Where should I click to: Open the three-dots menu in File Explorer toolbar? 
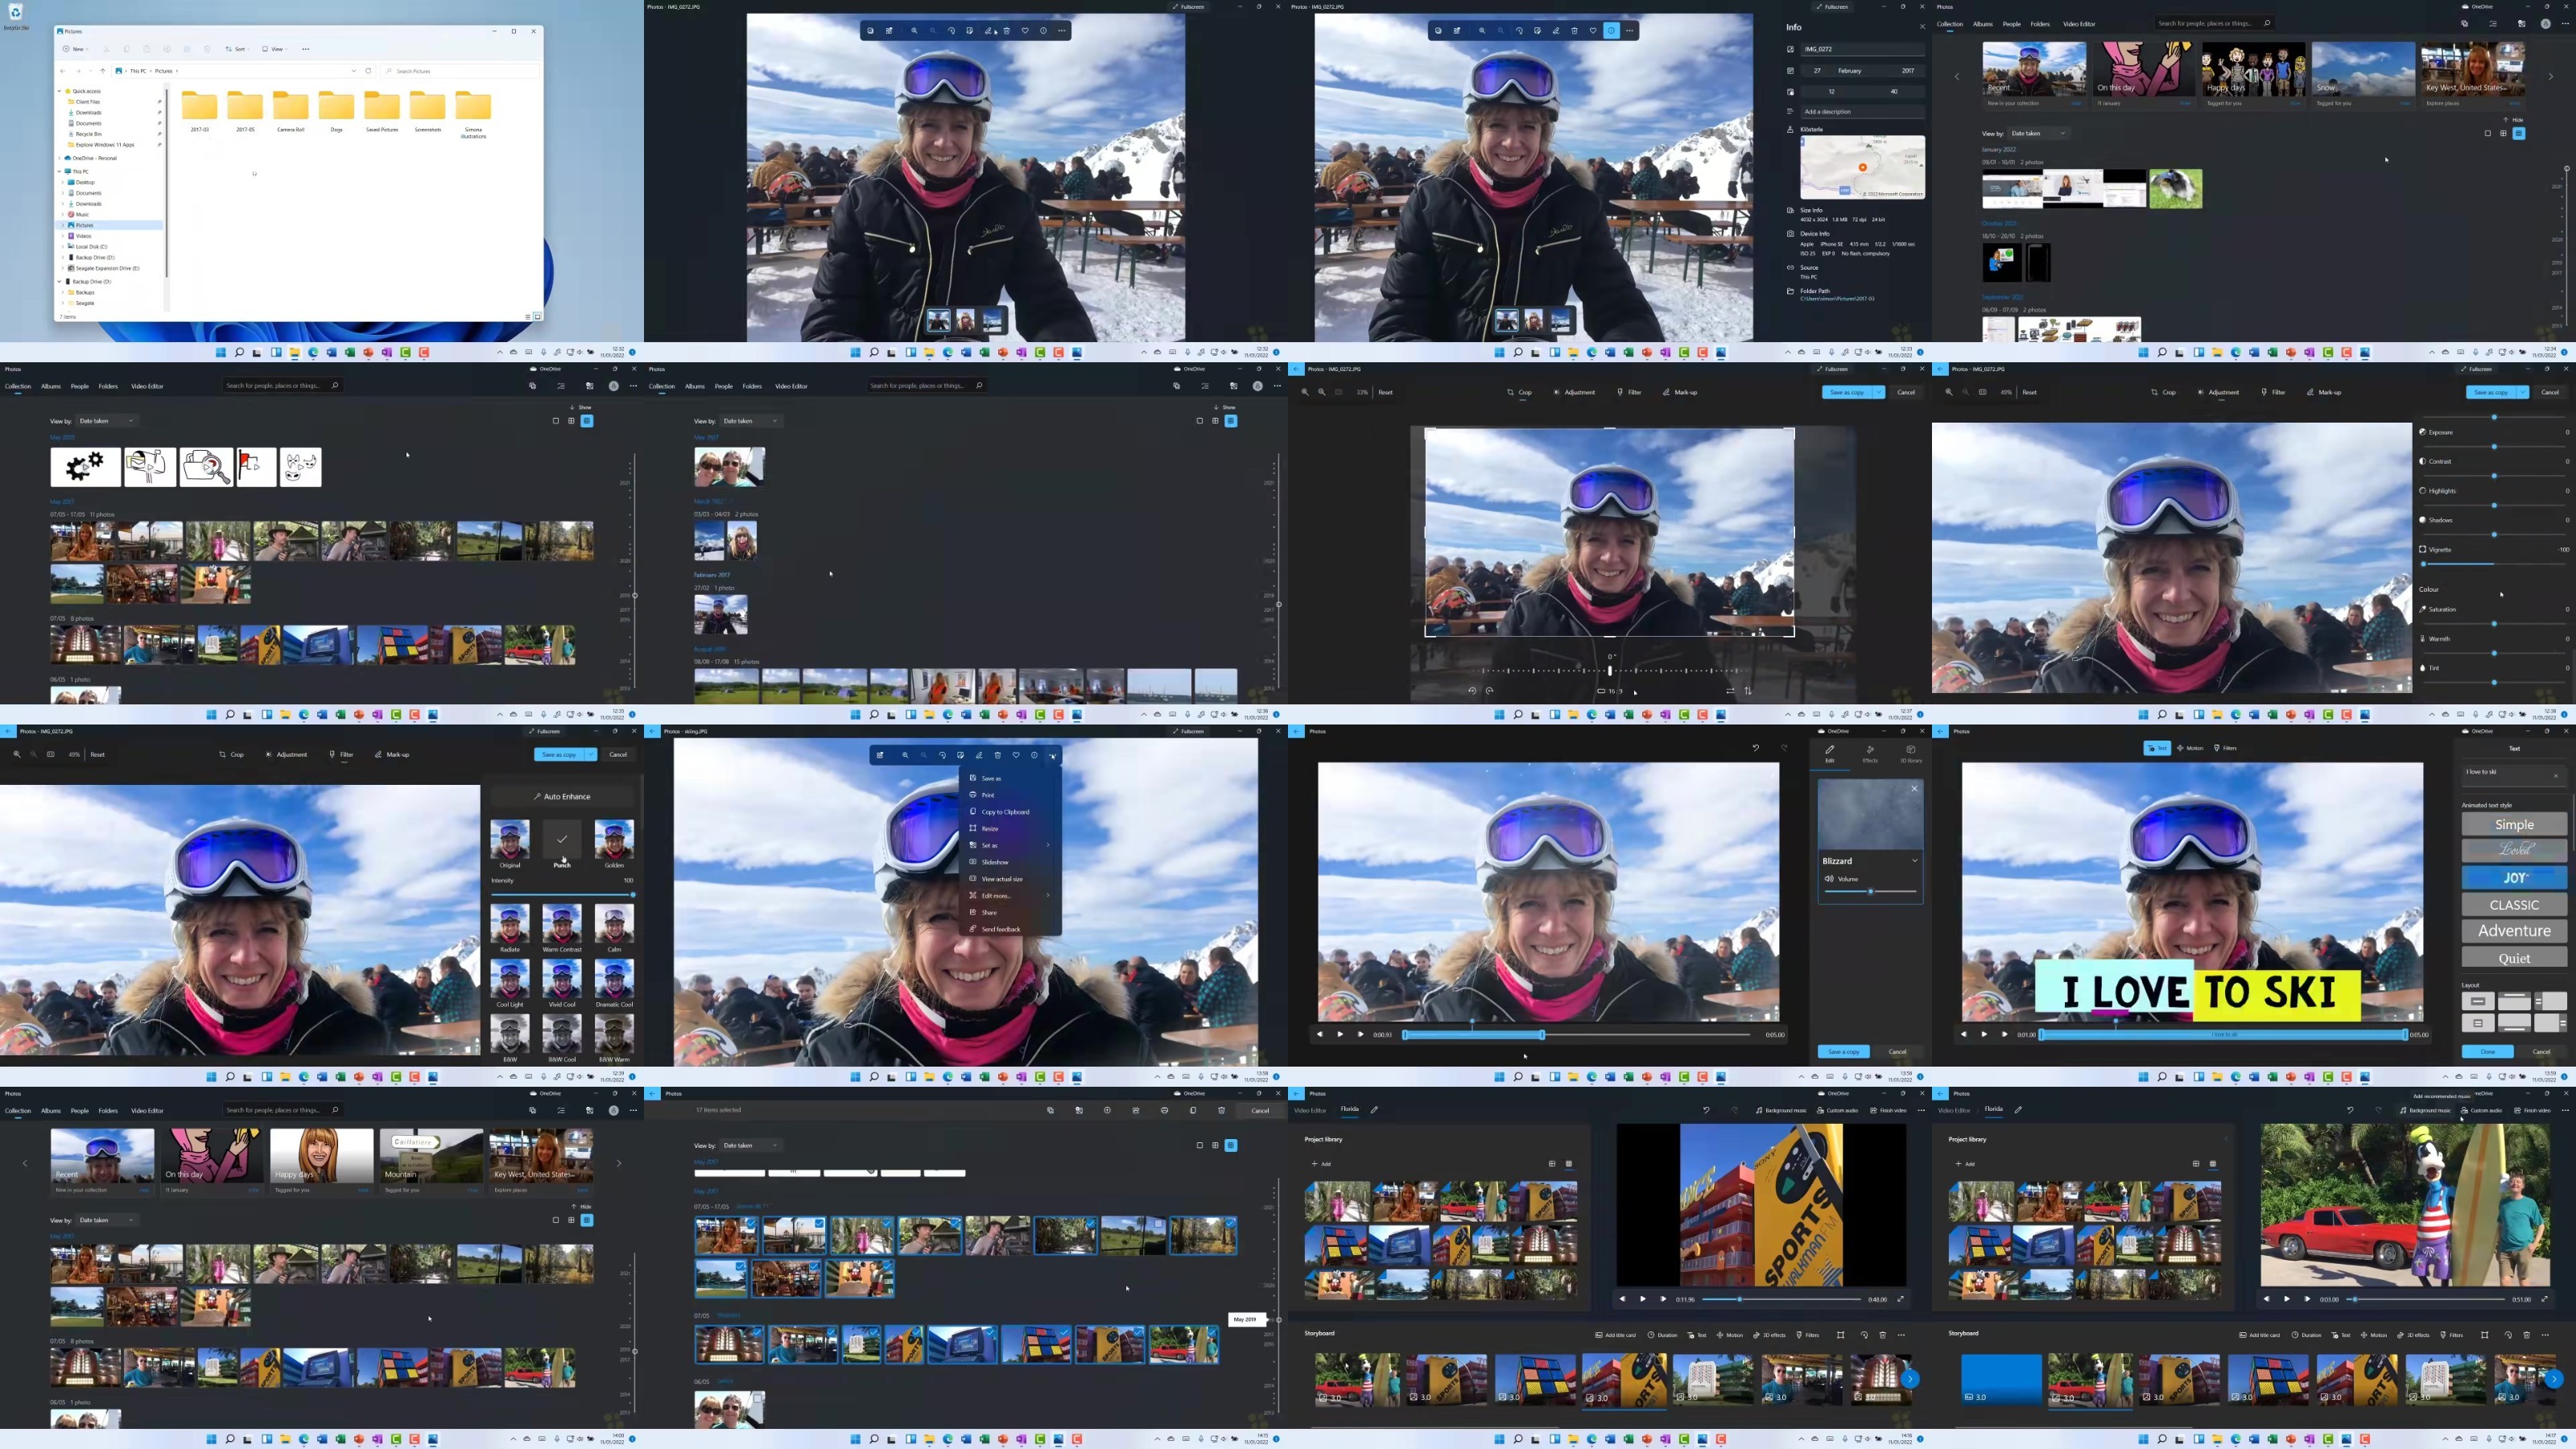coord(305,49)
